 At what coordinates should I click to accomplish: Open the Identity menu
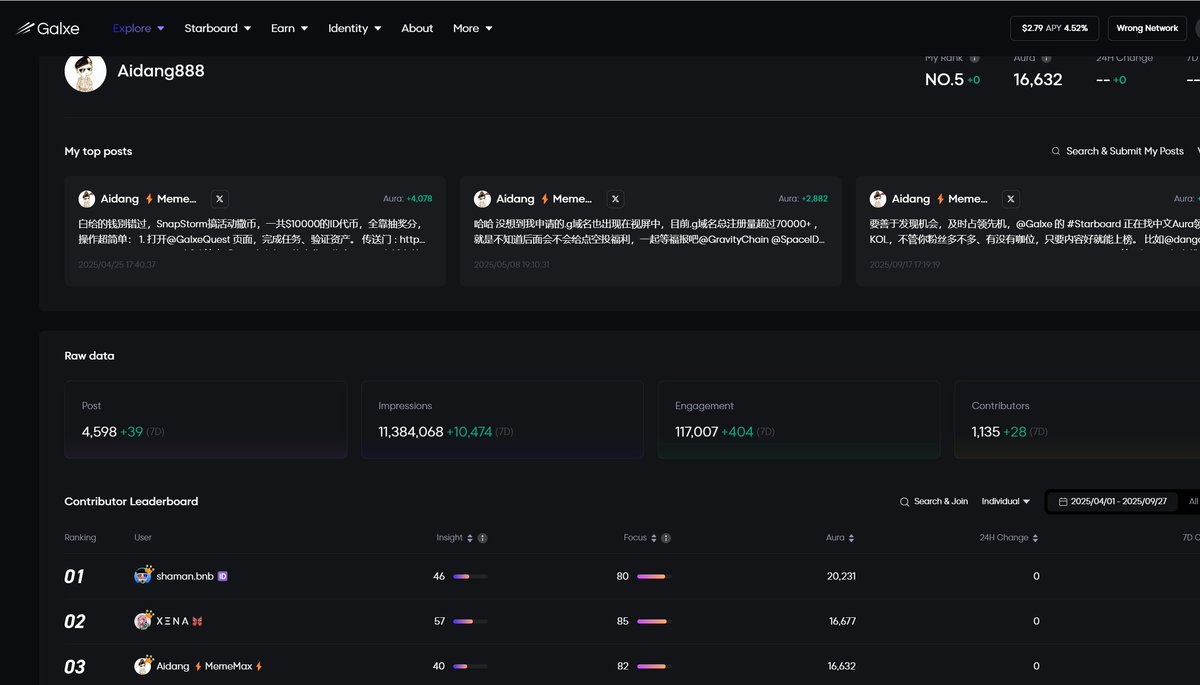click(x=354, y=28)
